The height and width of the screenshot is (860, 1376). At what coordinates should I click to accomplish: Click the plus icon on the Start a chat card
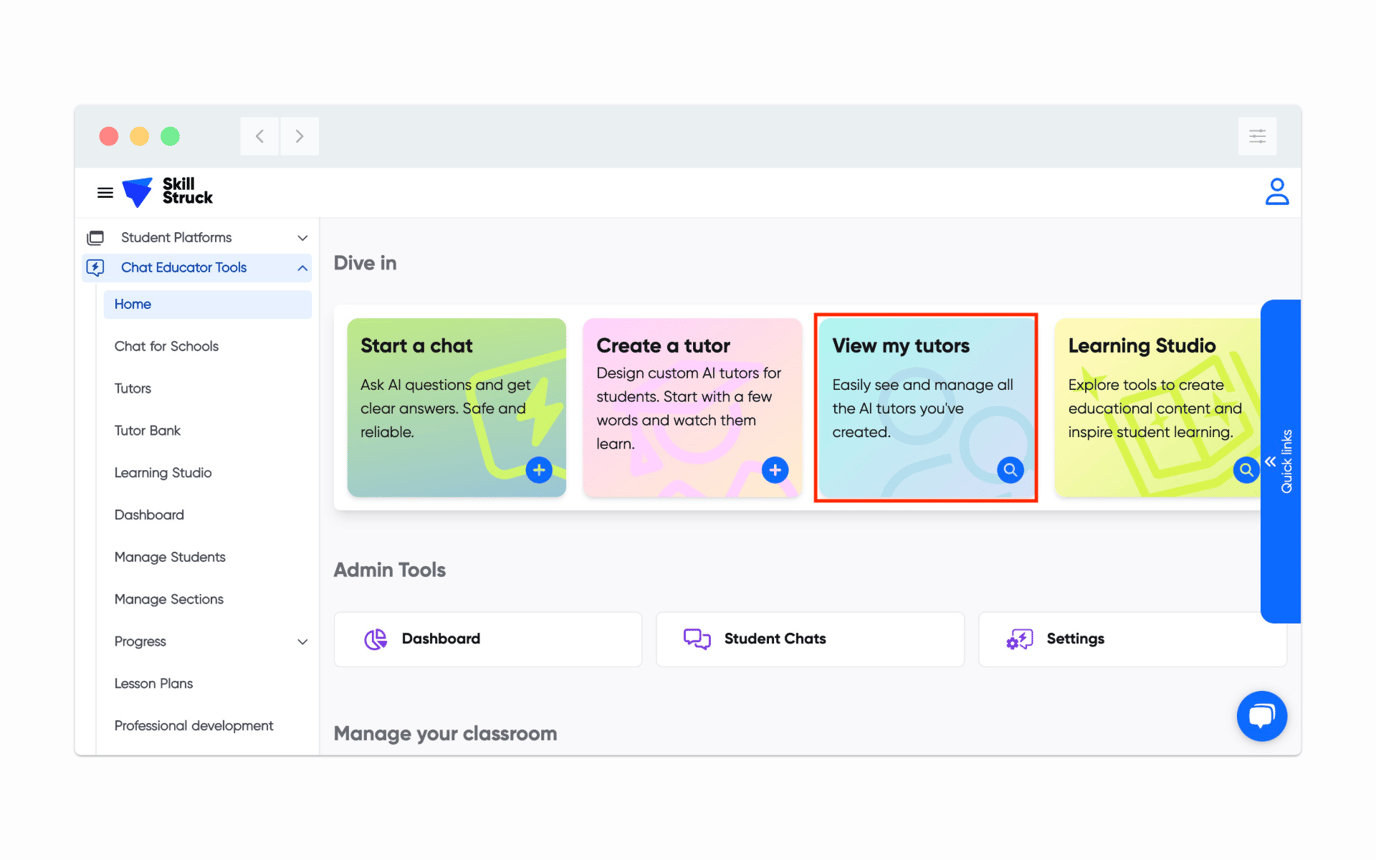(x=539, y=470)
